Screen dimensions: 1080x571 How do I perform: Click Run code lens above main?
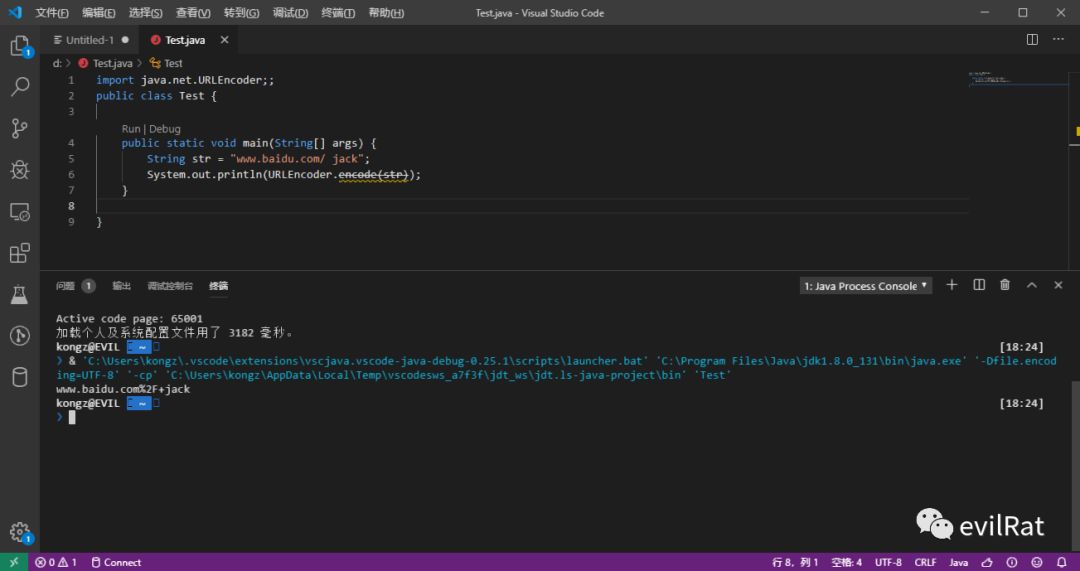click(131, 129)
